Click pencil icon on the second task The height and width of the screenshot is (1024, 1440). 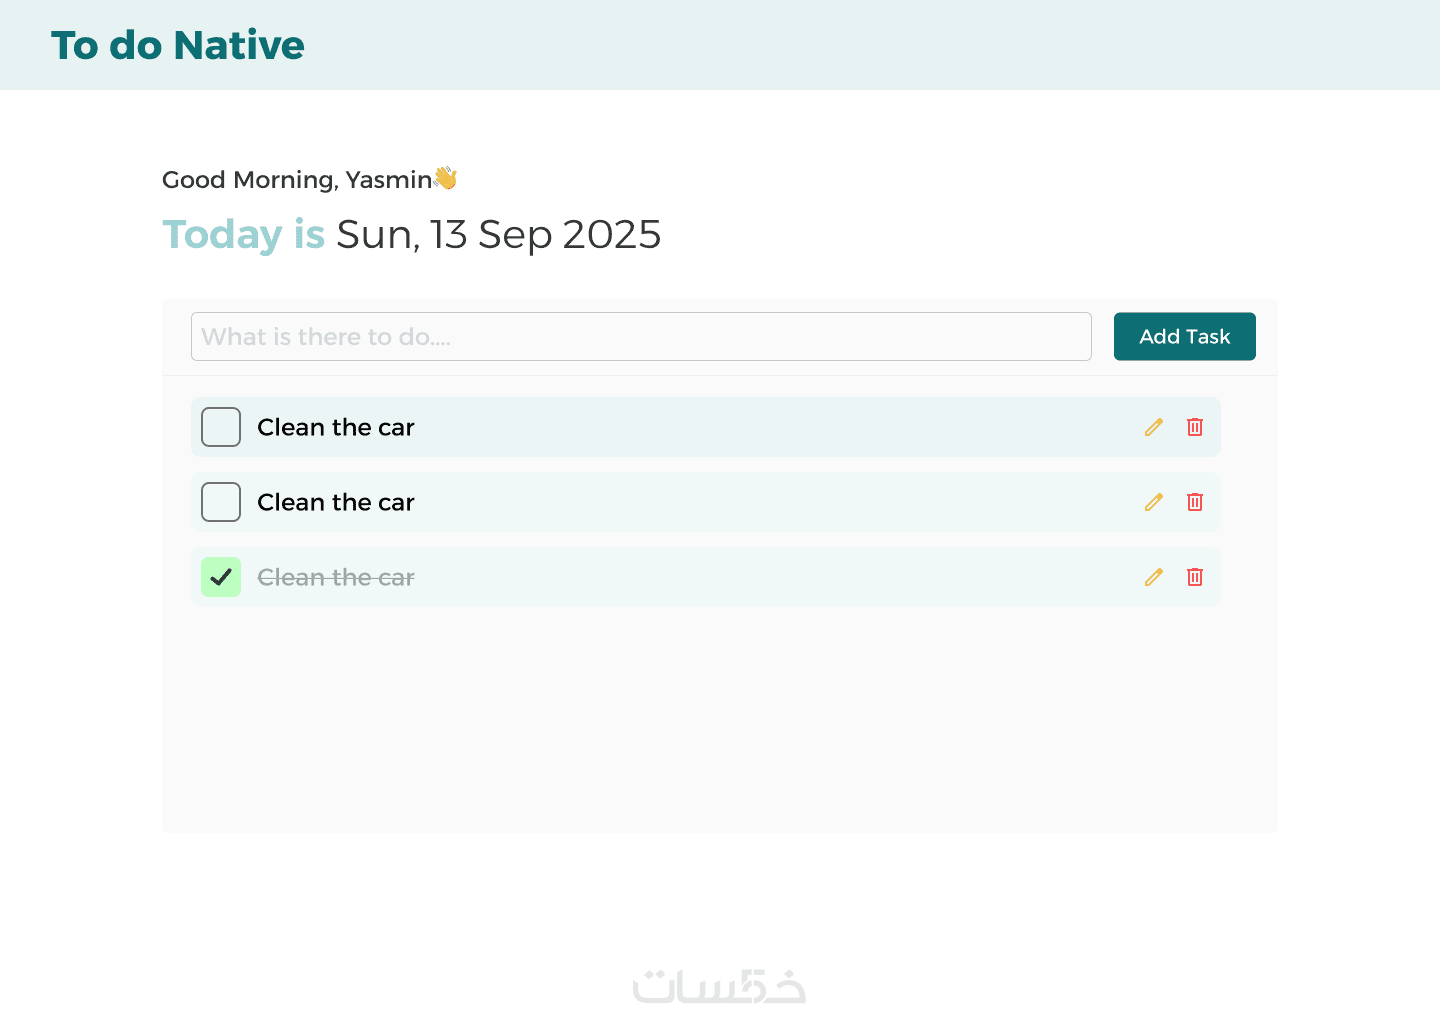click(1154, 502)
